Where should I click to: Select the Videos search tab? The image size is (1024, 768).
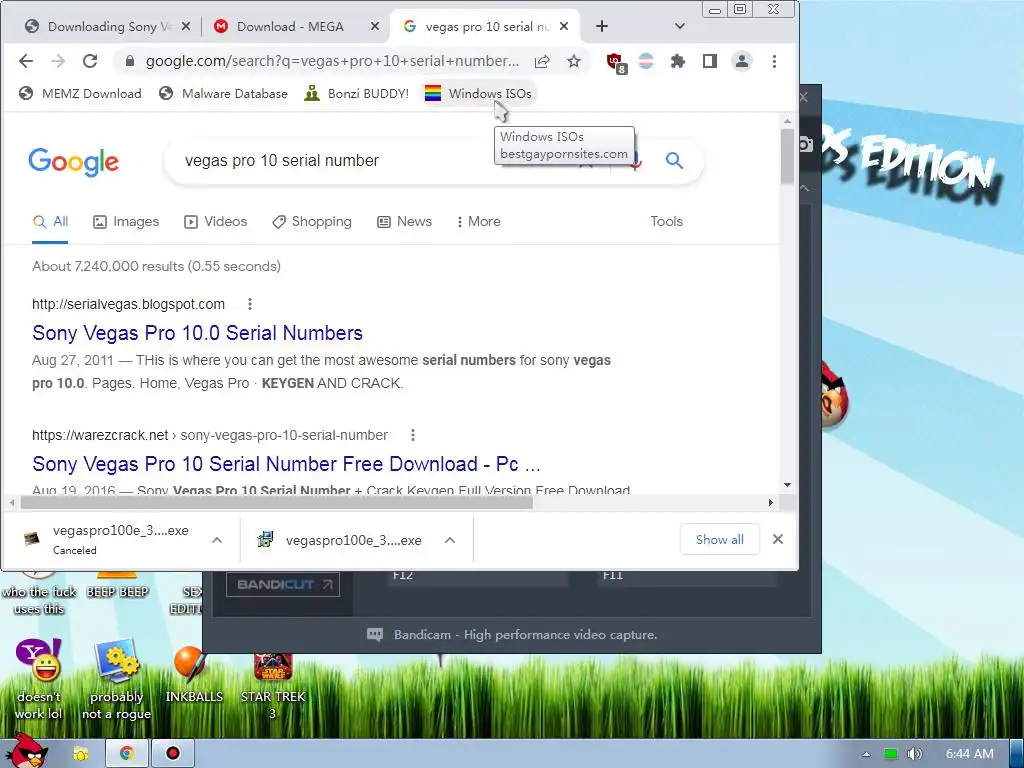pos(216,221)
